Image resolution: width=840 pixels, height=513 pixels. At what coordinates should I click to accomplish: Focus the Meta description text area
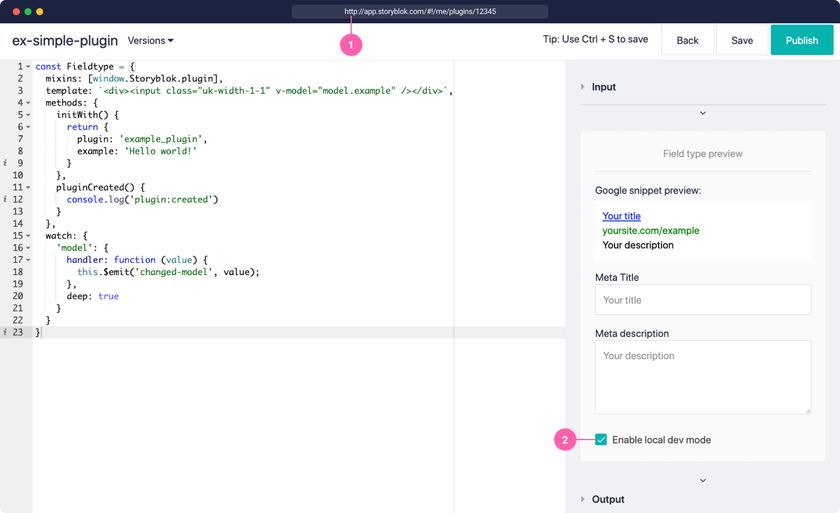703,378
